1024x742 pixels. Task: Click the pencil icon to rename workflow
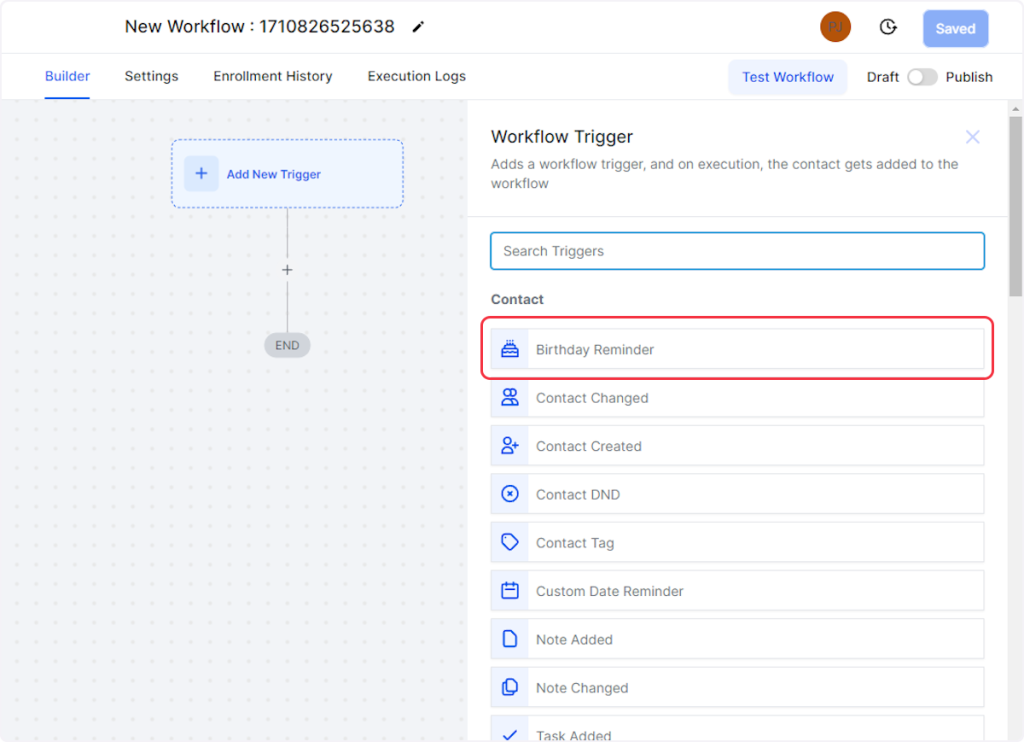[418, 27]
